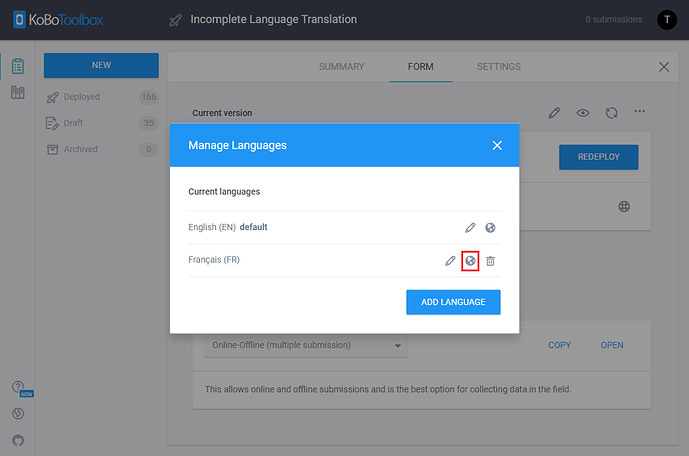
Task: Click the 35 draft count badge
Action: 149,123
